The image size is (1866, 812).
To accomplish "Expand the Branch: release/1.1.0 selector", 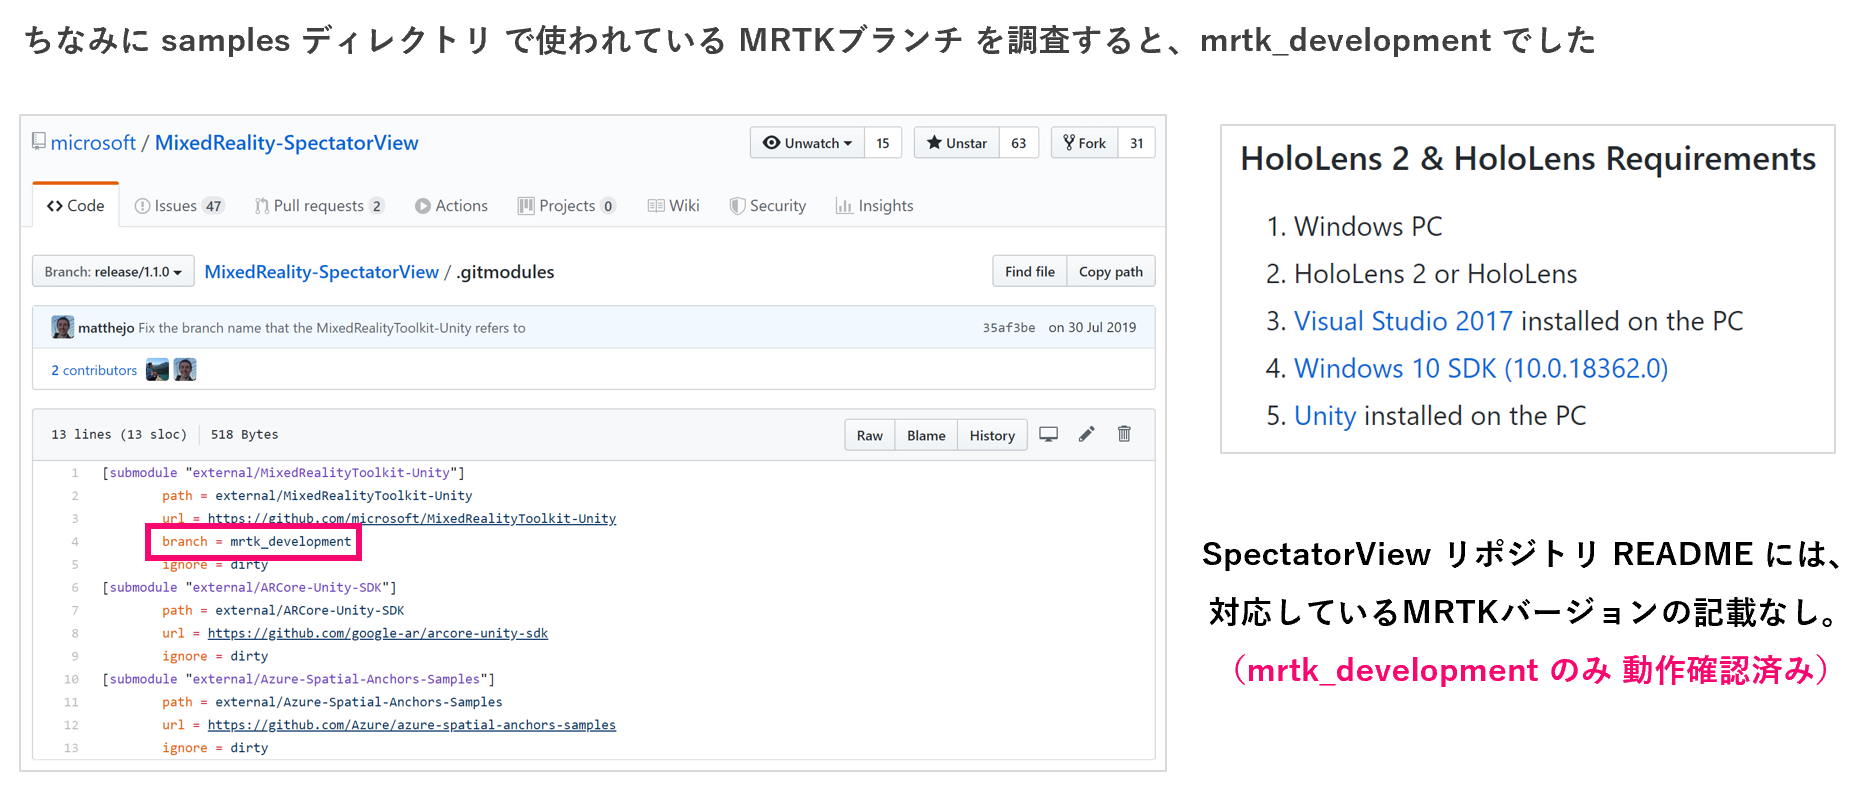I will 113,272.
